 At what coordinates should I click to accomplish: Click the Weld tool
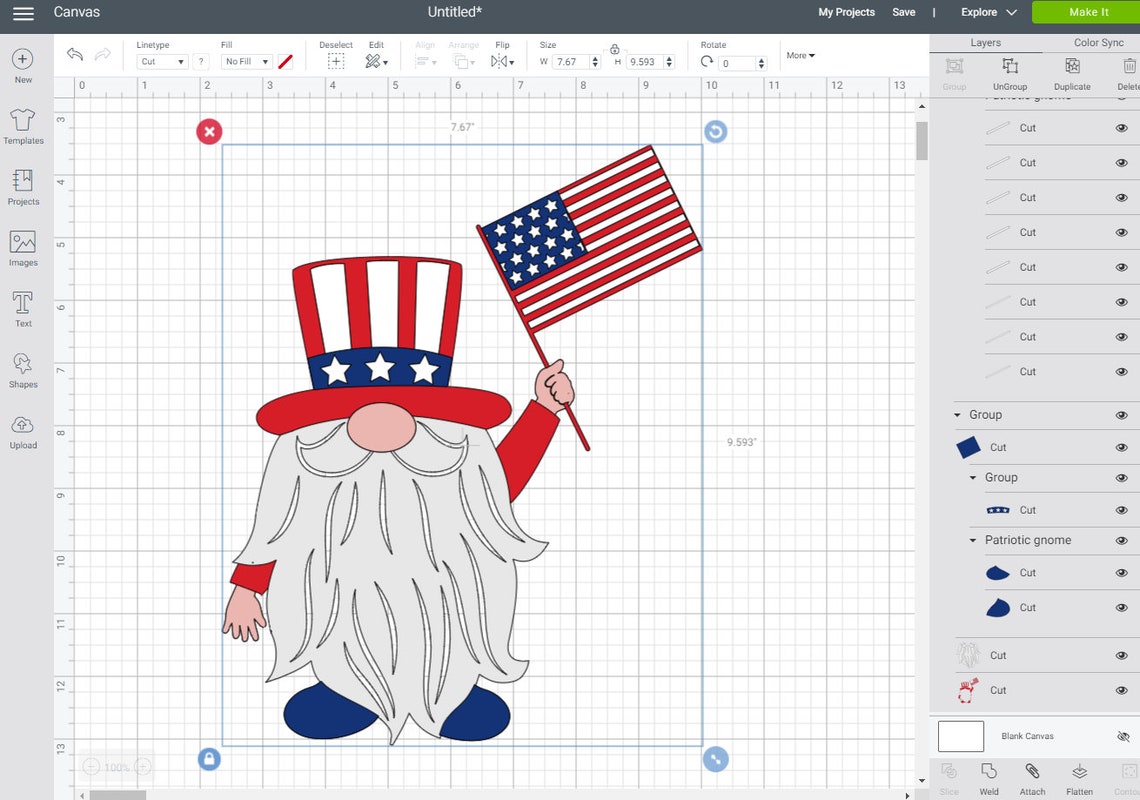pos(989,780)
